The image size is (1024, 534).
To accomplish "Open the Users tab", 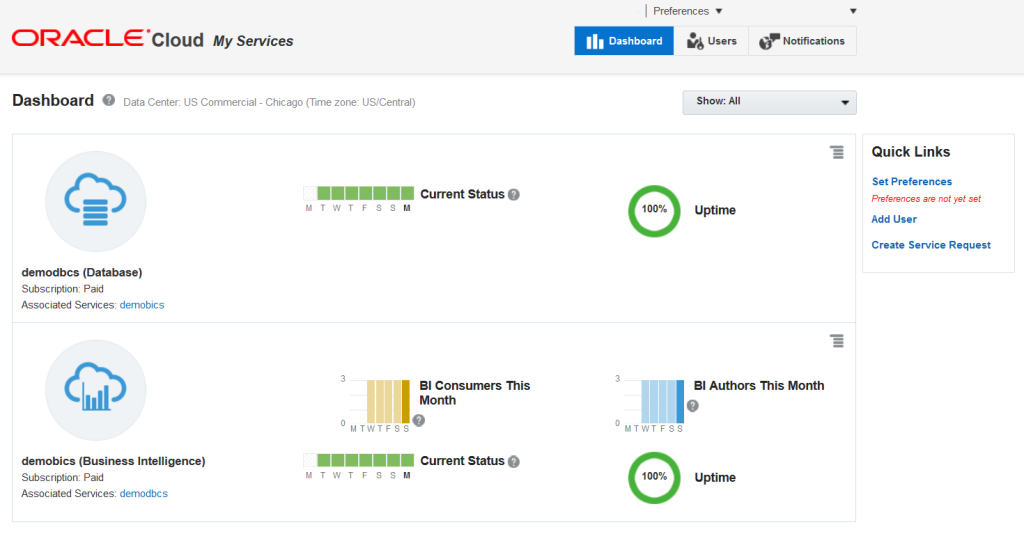I will pyautogui.click(x=711, y=41).
